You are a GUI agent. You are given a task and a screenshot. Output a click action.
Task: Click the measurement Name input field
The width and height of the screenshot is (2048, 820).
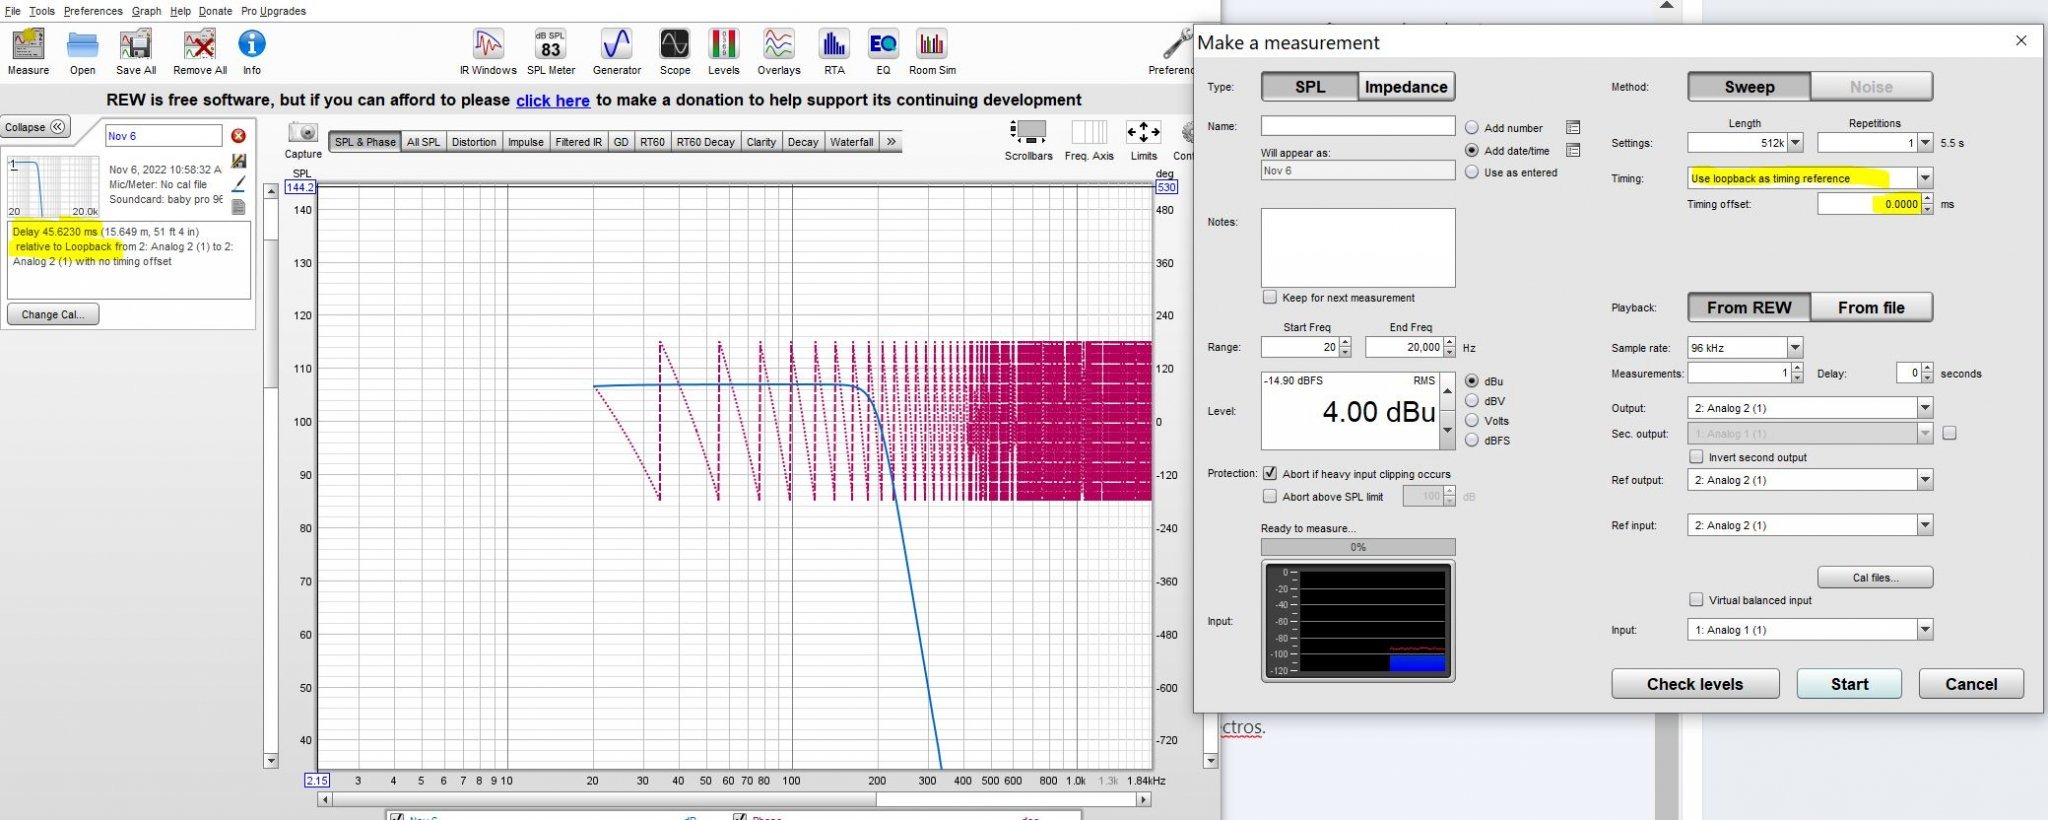click(x=1357, y=126)
